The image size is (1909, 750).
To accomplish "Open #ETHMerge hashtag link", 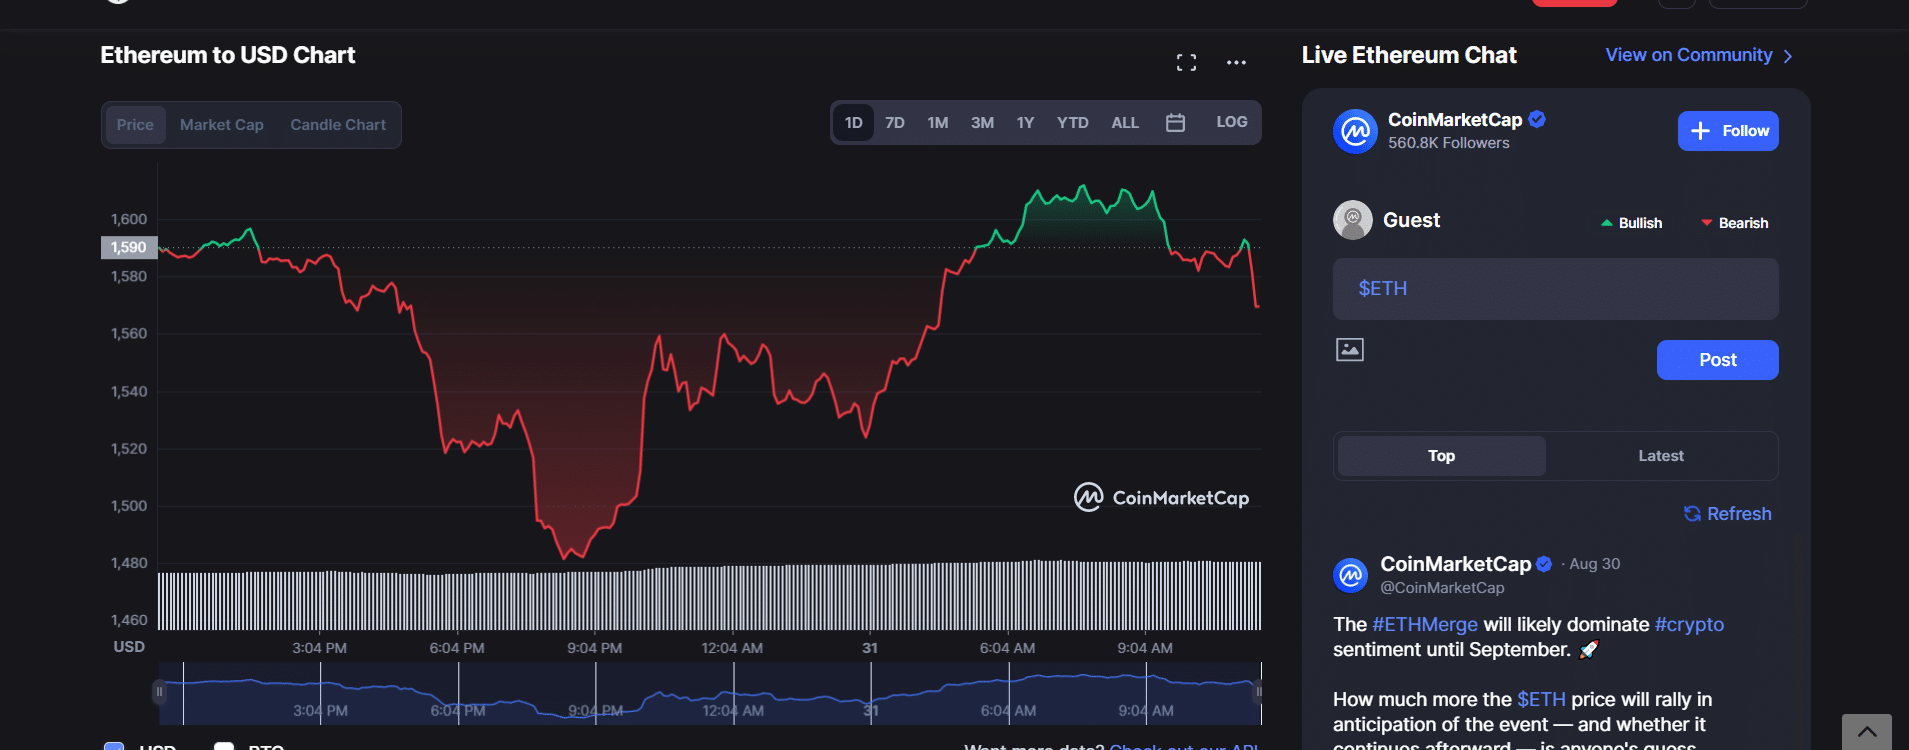I will 1425,625.
